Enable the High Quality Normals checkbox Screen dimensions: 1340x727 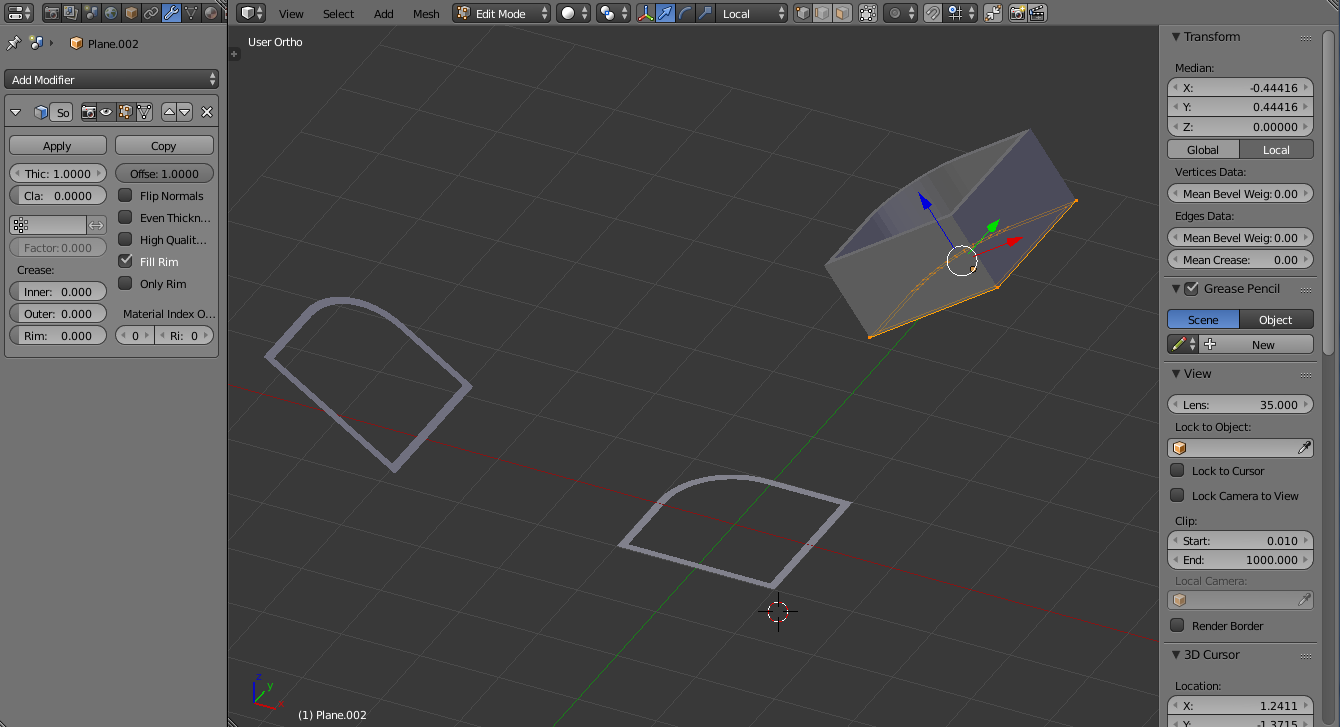[125, 239]
